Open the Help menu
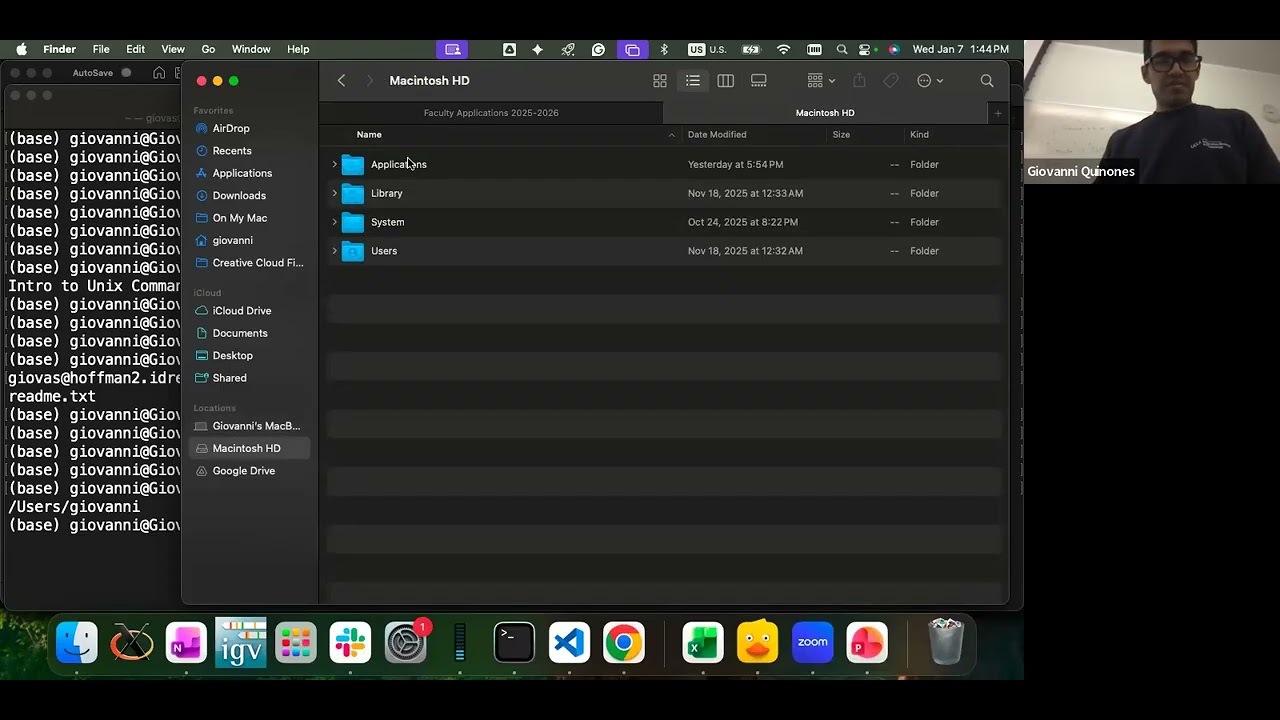 tap(298, 49)
